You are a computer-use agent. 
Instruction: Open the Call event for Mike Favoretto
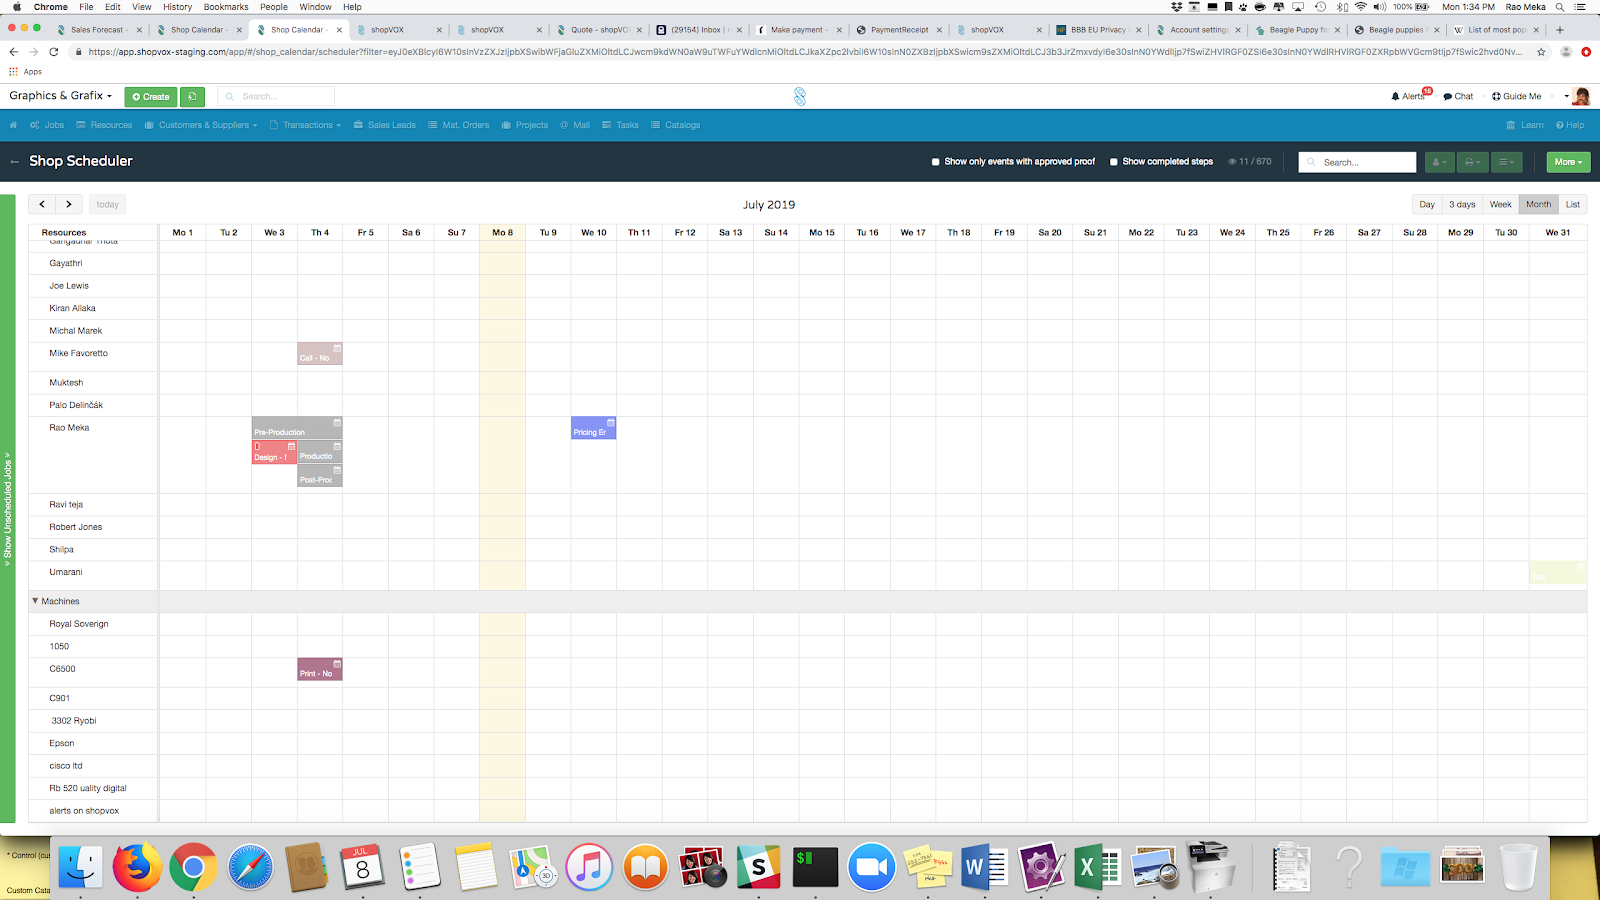(320, 354)
